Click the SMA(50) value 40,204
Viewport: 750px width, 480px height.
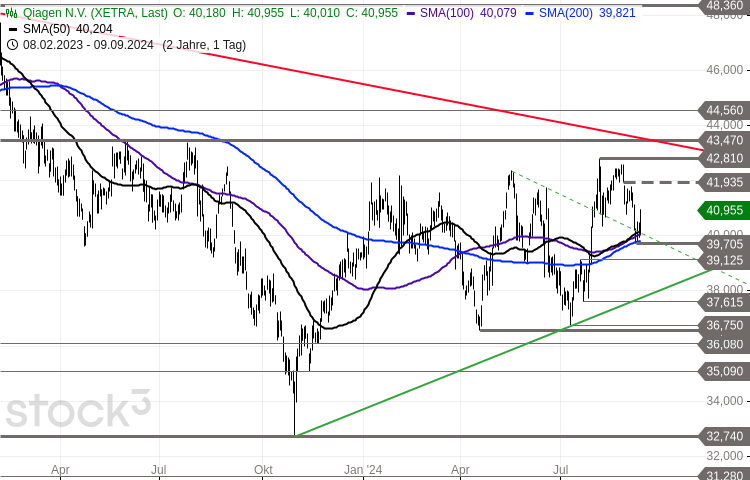[x=94, y=29]
